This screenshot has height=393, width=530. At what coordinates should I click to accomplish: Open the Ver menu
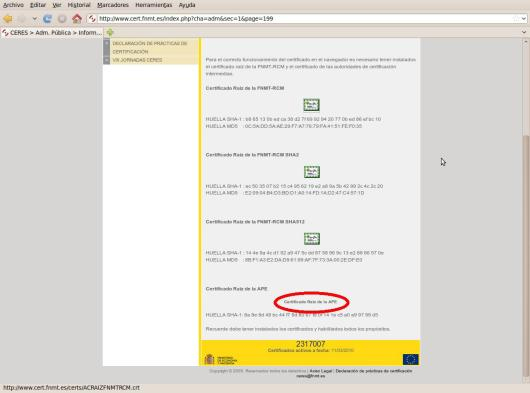click(x=57, y=5)
